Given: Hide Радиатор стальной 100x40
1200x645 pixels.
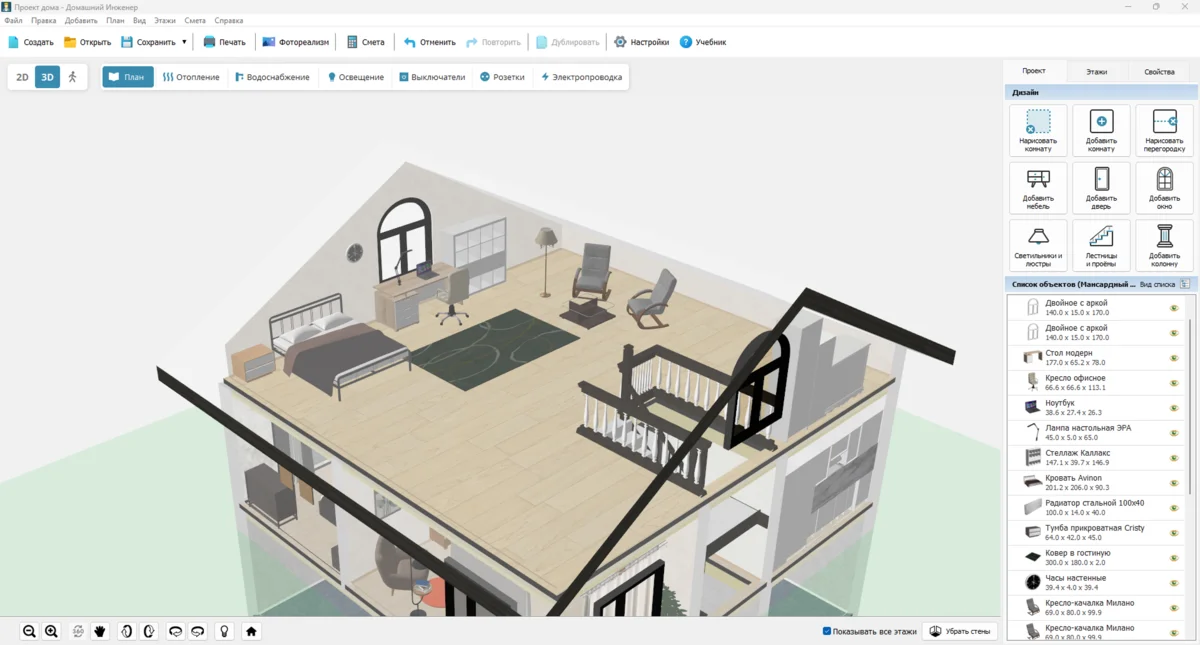Looking at the screenshot, I should [x=1174, y=508].
